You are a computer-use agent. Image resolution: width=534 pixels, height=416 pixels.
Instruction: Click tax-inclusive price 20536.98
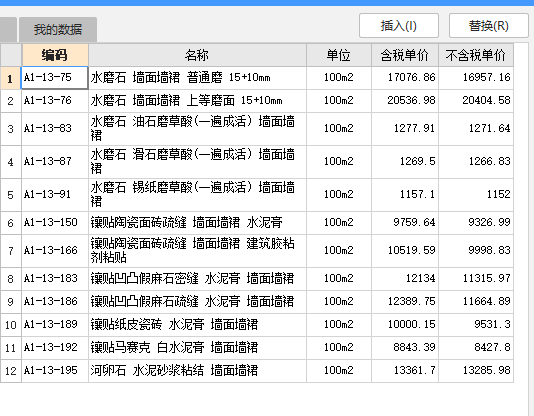coord(405,101)
